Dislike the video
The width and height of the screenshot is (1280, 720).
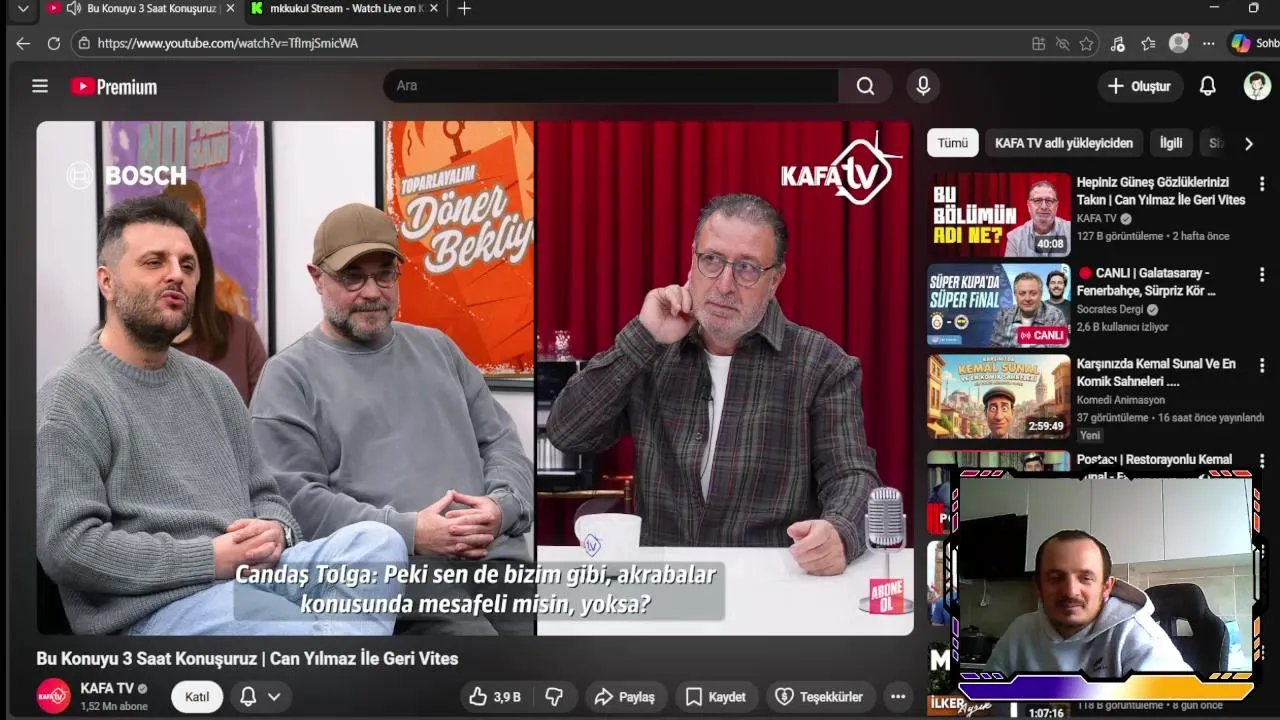(x=554, y=697)
